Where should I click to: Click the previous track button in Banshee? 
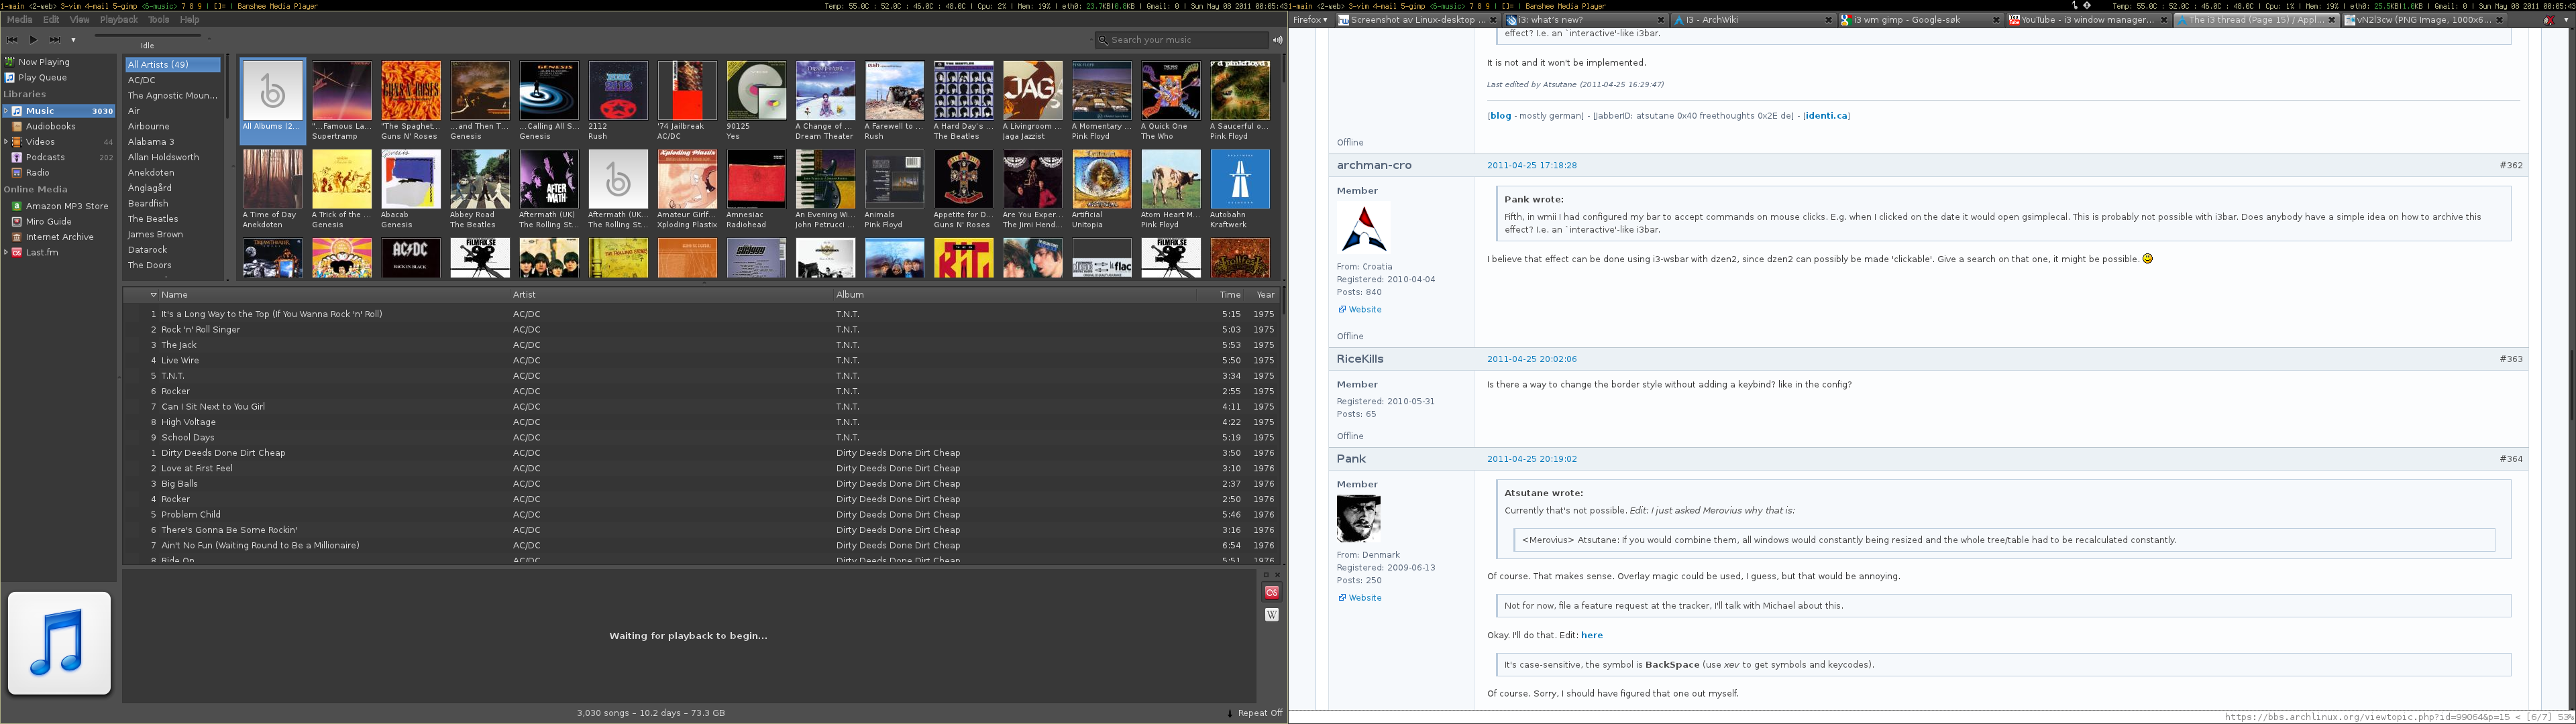(12, 40)
